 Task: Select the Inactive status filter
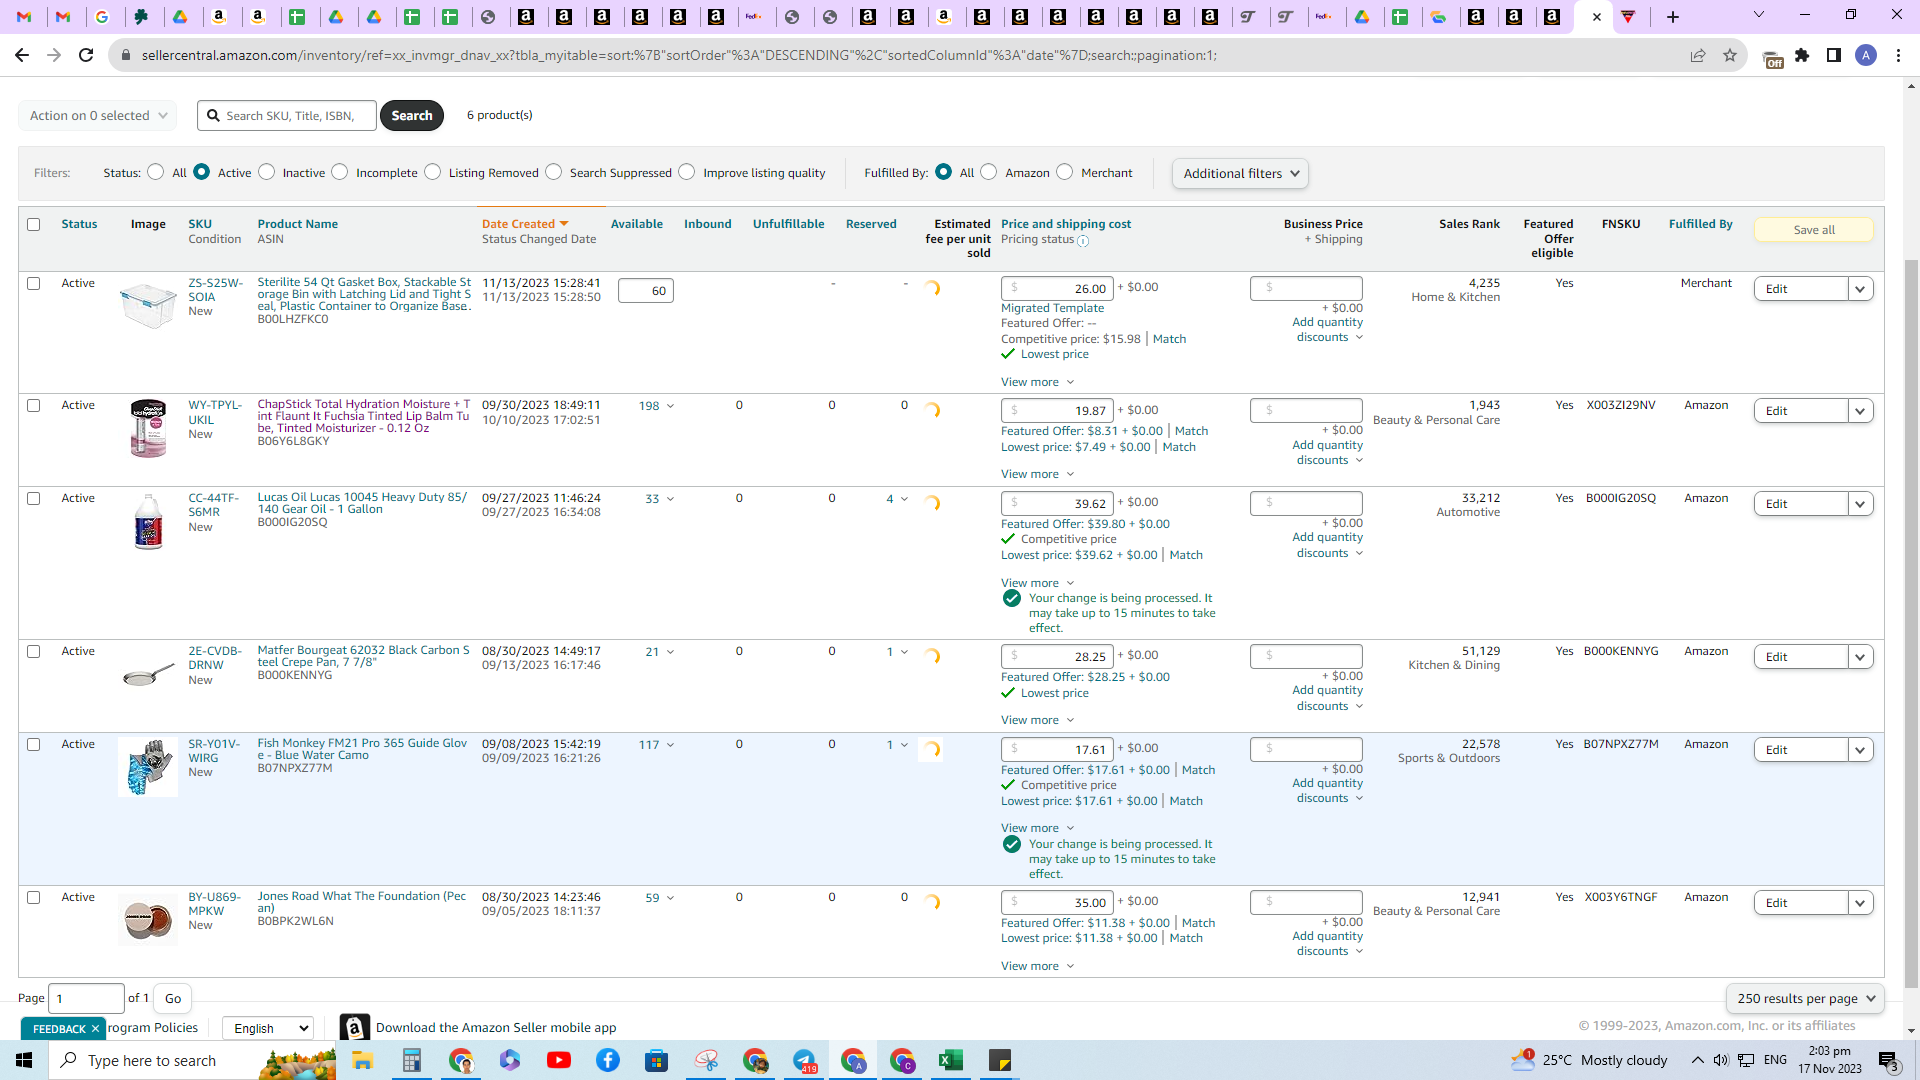tap(266, 172)
